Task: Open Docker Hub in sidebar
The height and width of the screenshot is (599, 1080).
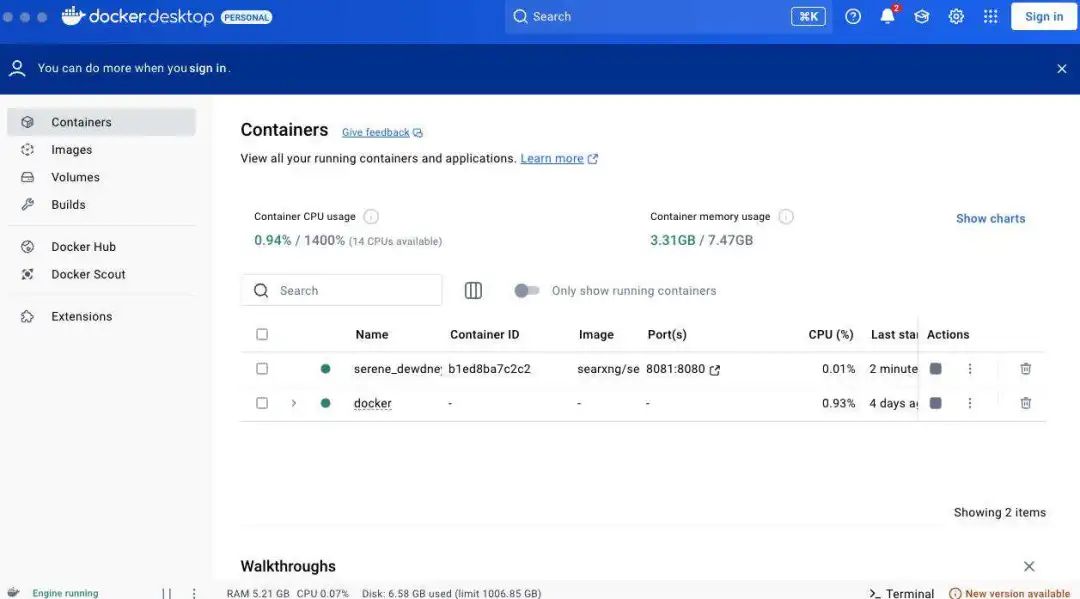Action: click(101, 246)
